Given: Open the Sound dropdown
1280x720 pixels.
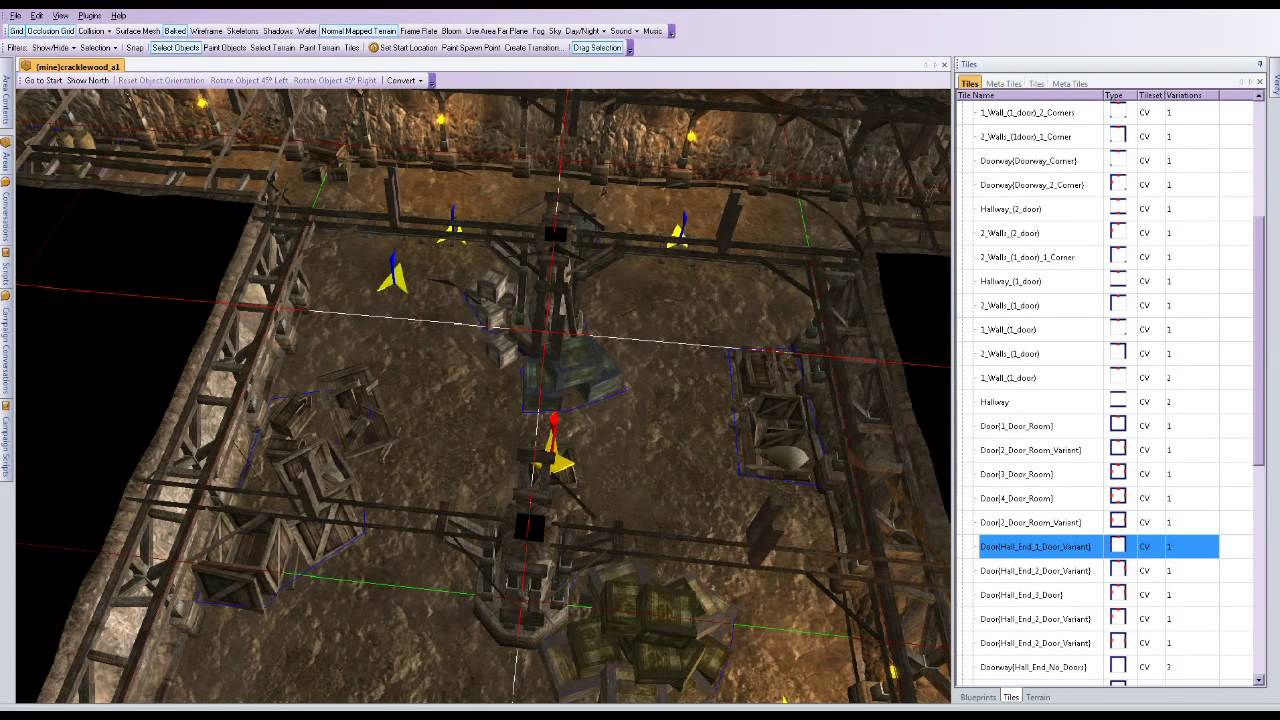Looking at the screenshot, I should click(x=625, y=31).
